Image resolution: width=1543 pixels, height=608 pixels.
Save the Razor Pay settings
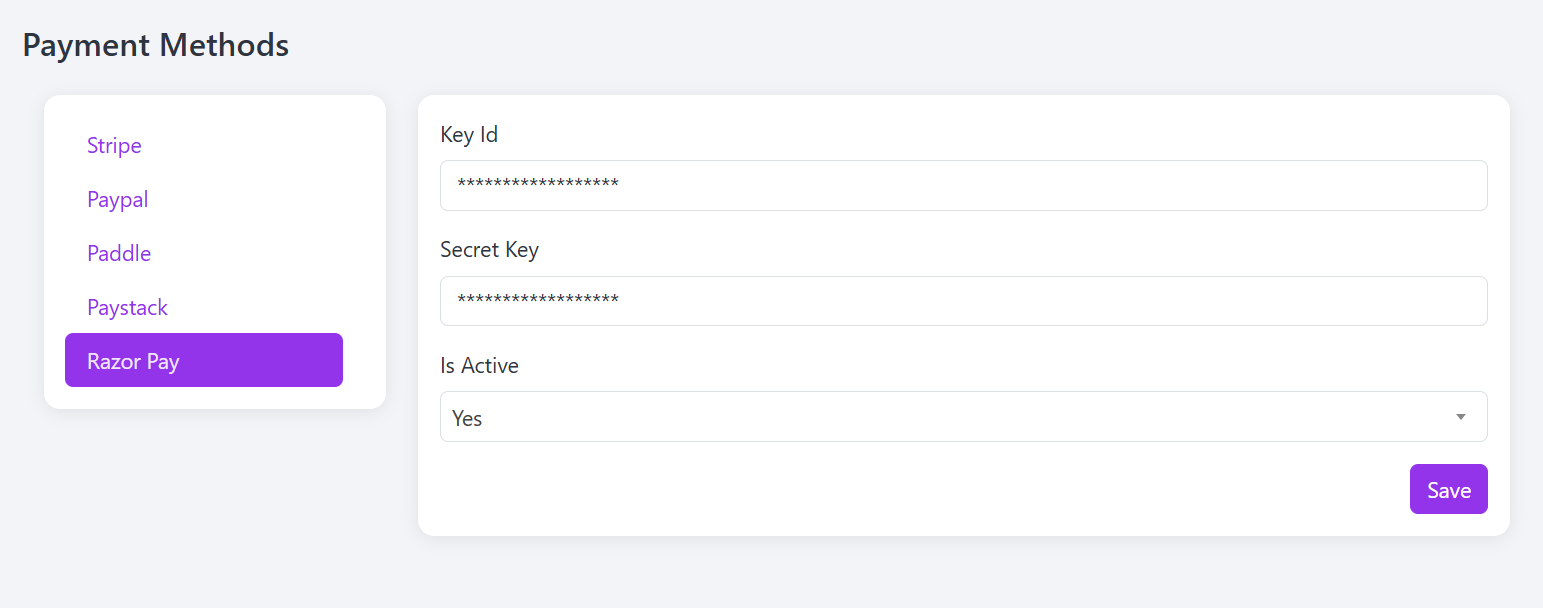(x=1449, y=489)
